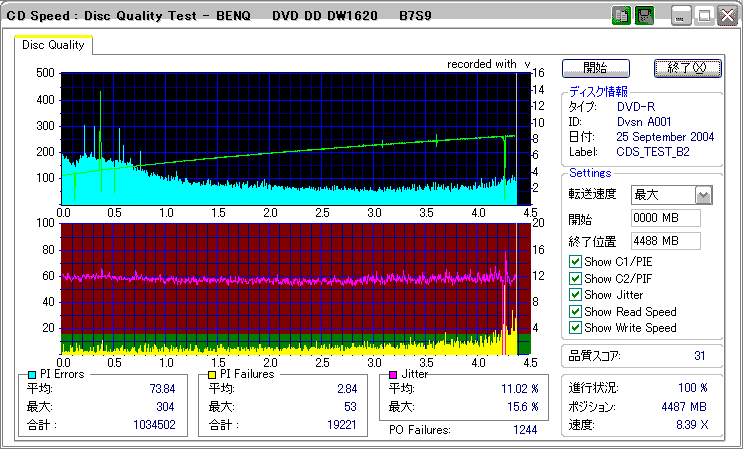Open the 転送速度 speed dropdown arrow
Screen dimensions: 743x449
point(704,195)
